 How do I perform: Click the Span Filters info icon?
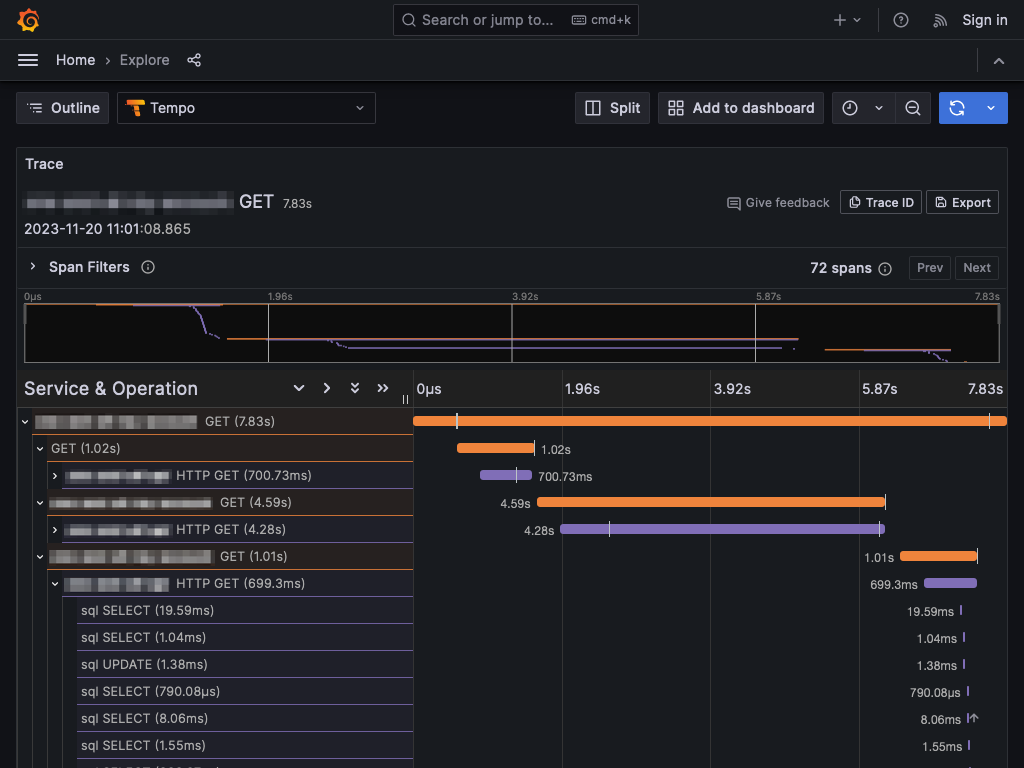(x=148, y=267)
